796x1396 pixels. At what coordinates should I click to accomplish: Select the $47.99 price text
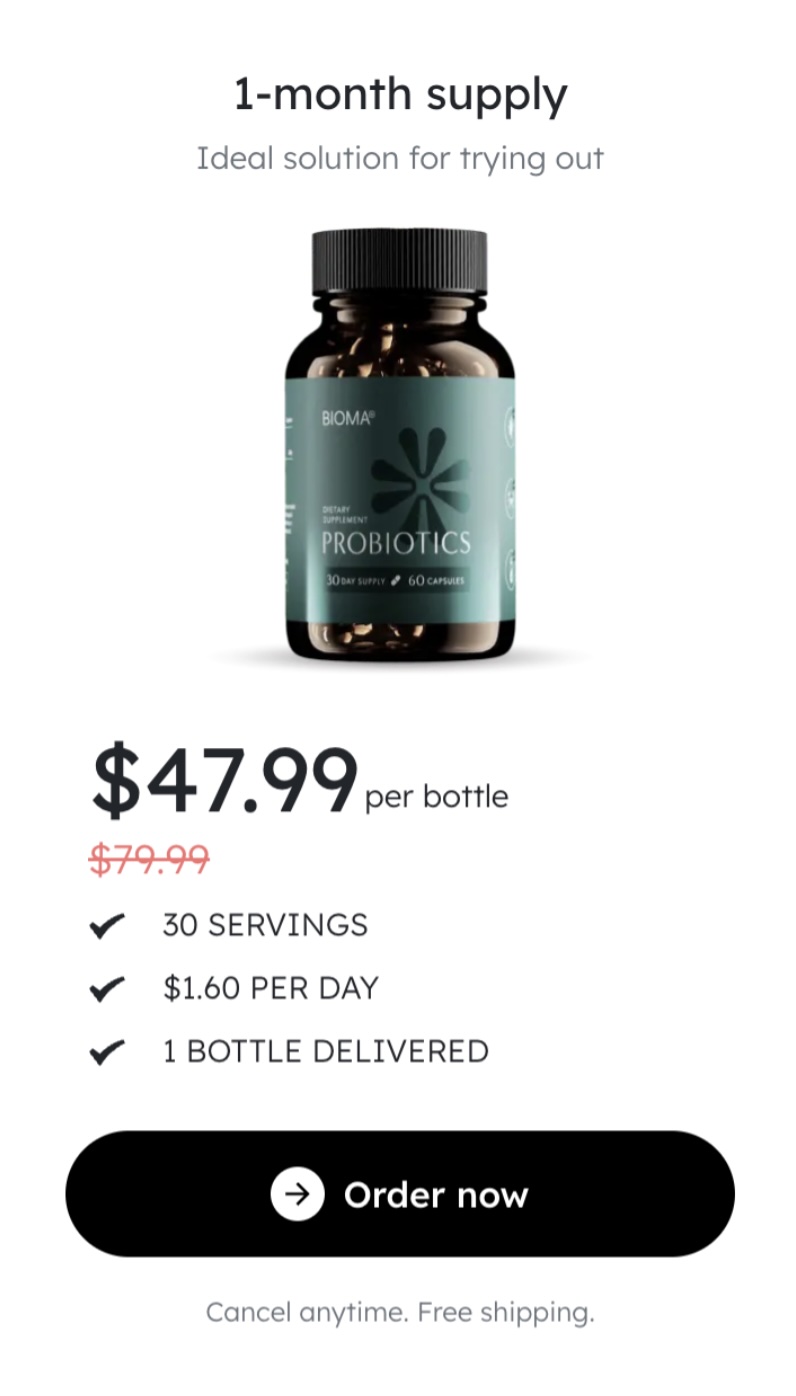point(224,780)
